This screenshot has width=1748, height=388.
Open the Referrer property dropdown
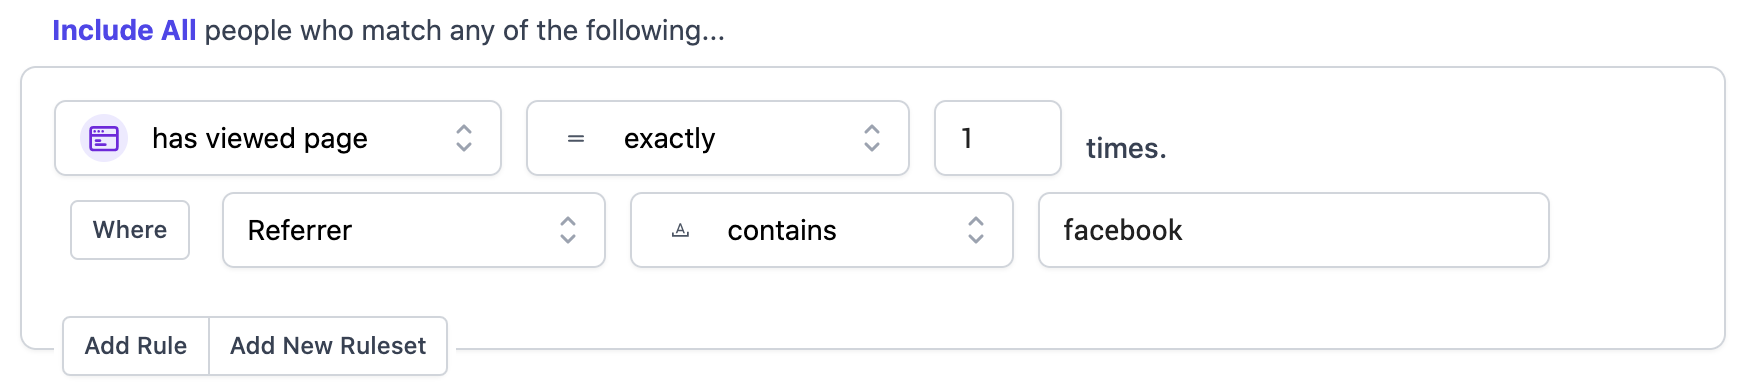pyautogui.click(x=414, y=230)
